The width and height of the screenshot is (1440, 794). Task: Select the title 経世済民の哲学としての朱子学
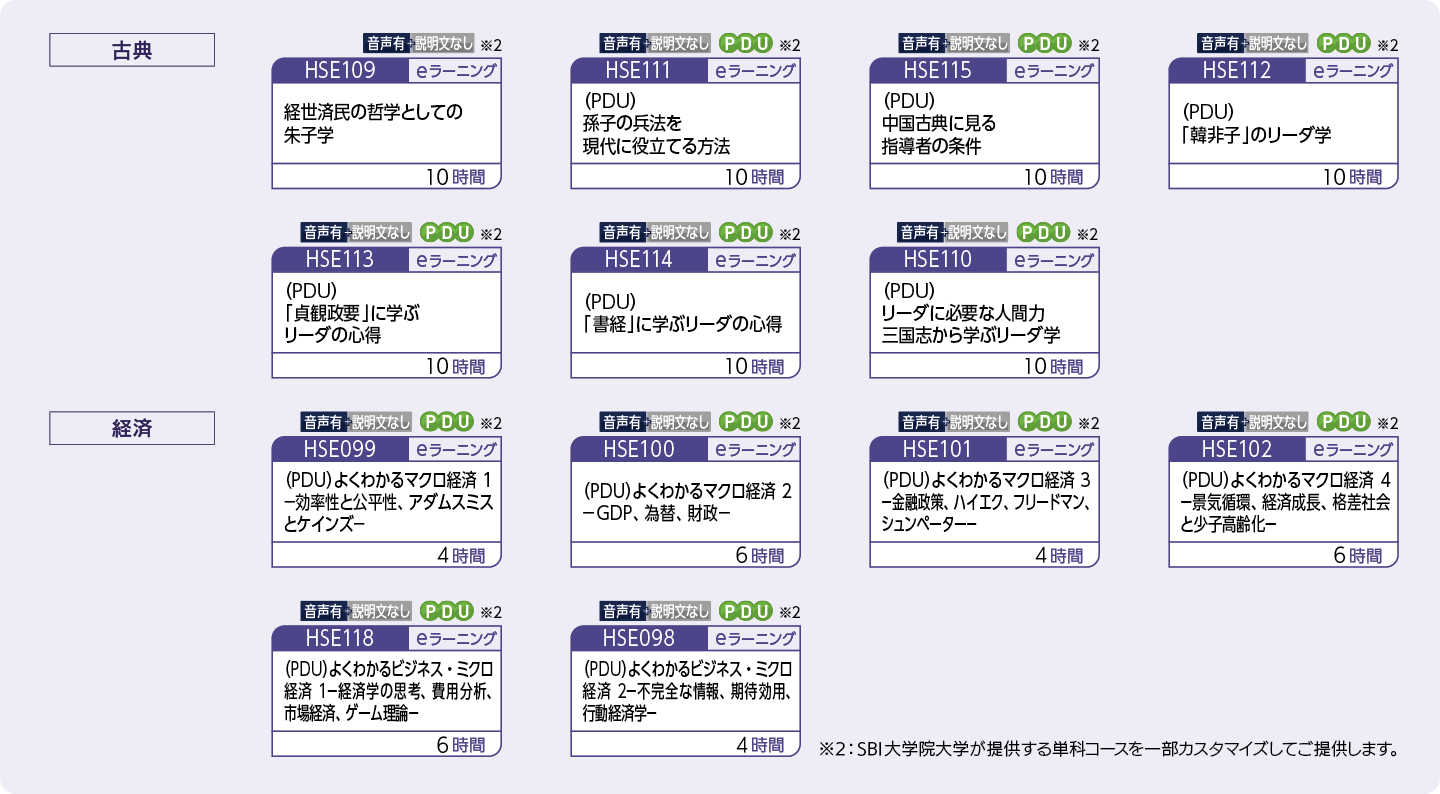[x=375, y=124]
